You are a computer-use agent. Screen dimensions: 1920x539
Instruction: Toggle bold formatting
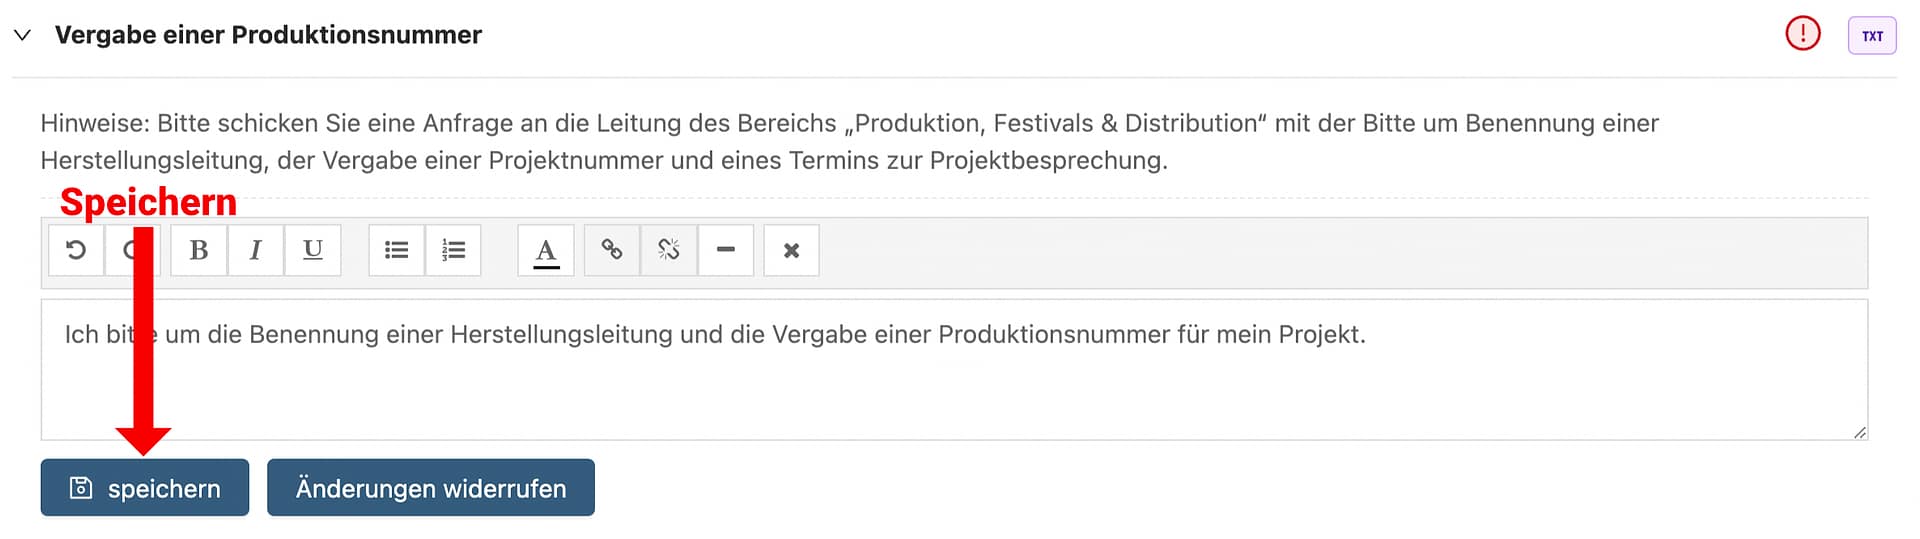pyautogui.click(x=199, y=250)
